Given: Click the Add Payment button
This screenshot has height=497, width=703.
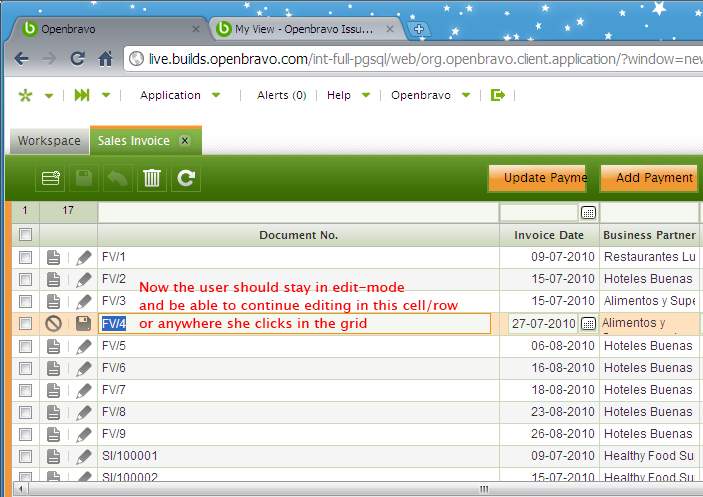Looking at the screenshot, I should point(649,178).
